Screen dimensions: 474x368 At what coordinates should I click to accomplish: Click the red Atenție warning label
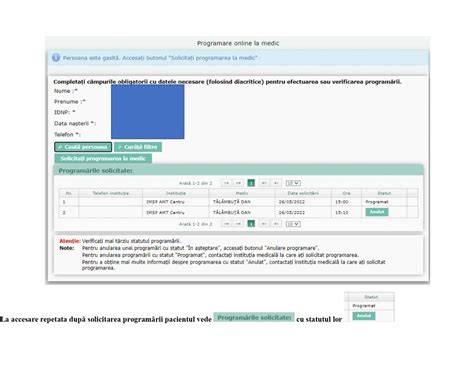pyautogui.click(x=70, y=241)
